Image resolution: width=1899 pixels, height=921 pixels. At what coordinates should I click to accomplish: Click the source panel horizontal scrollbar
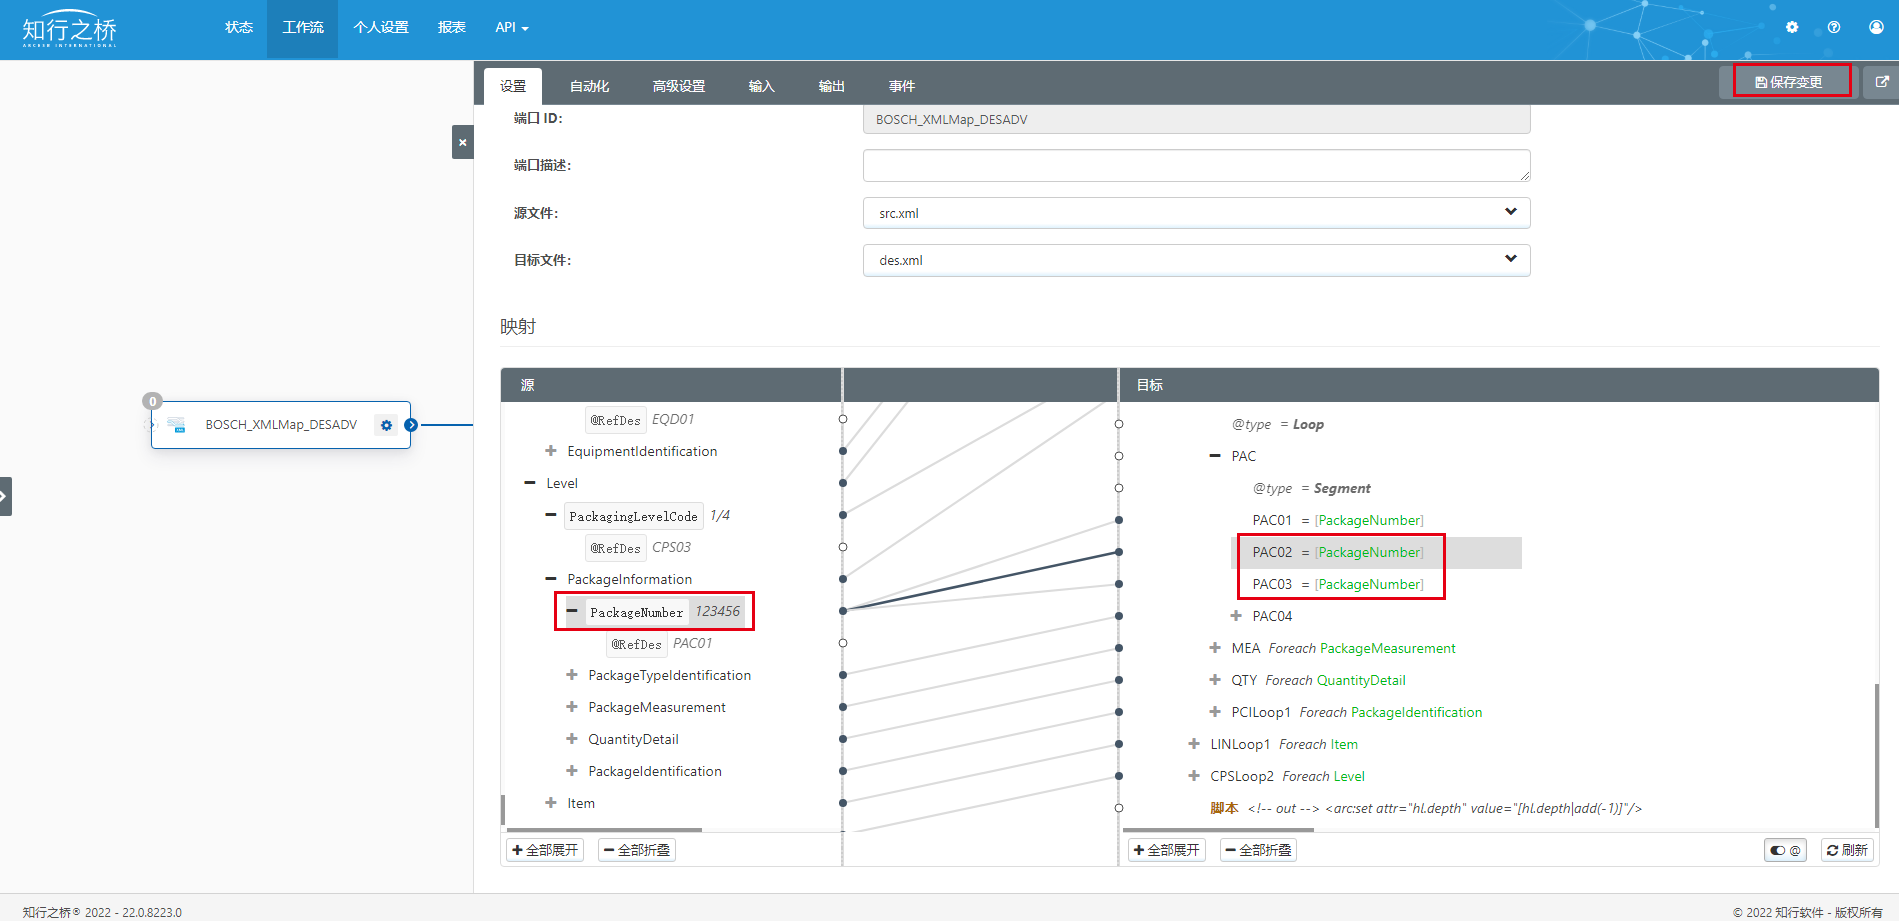click(x=604, y=830)
